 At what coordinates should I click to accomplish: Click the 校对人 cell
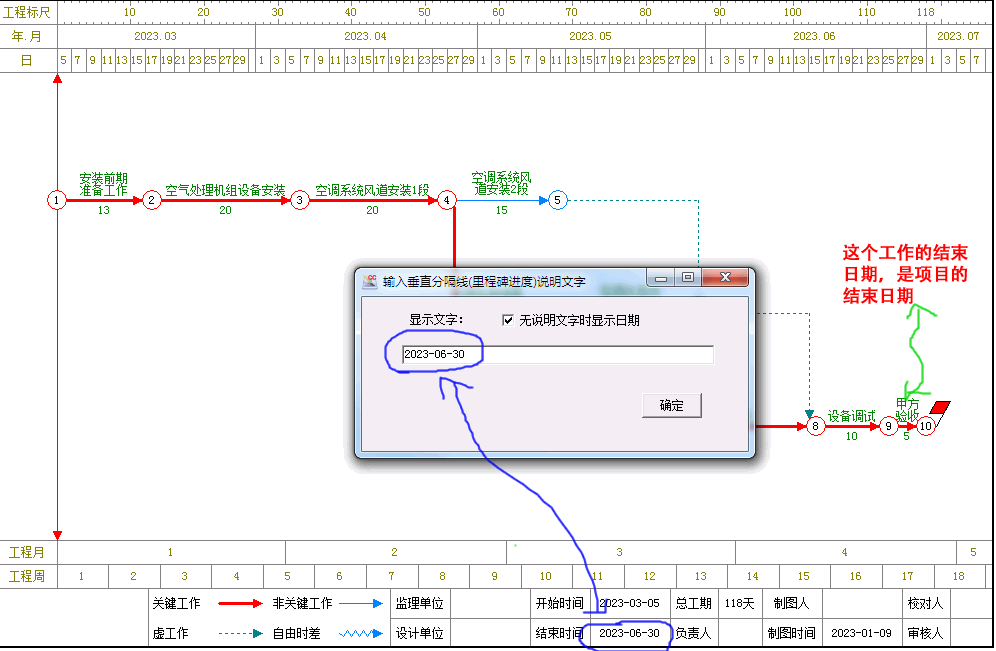click(925, 603)
